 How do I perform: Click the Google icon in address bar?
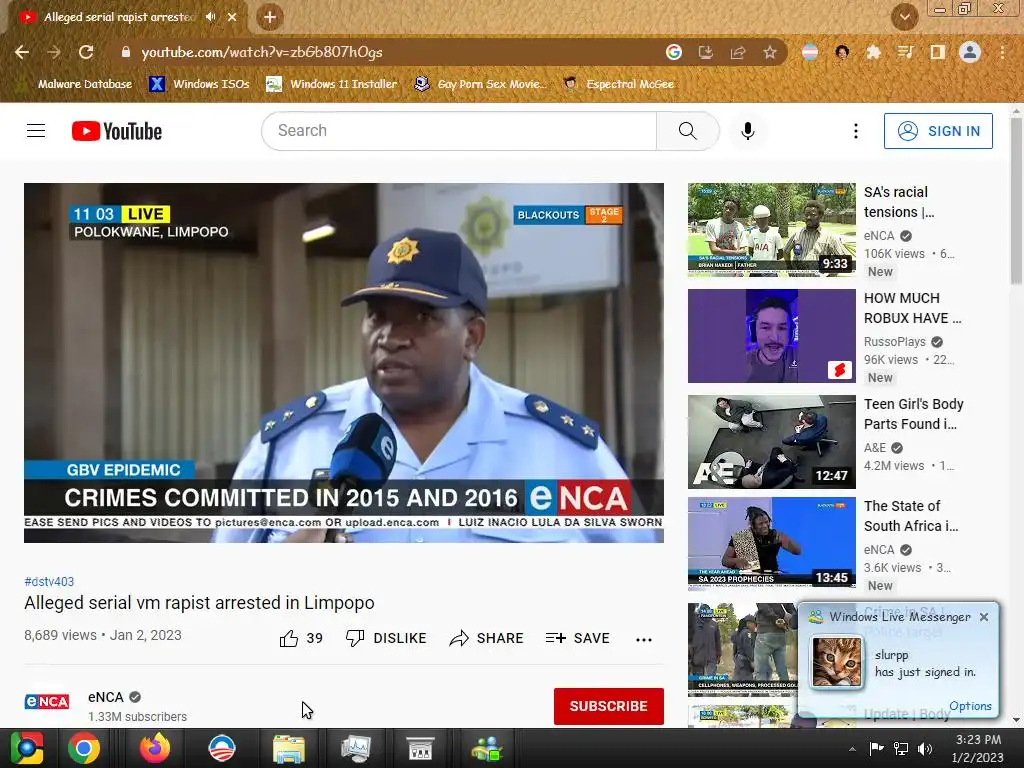(x=674, y=52)
